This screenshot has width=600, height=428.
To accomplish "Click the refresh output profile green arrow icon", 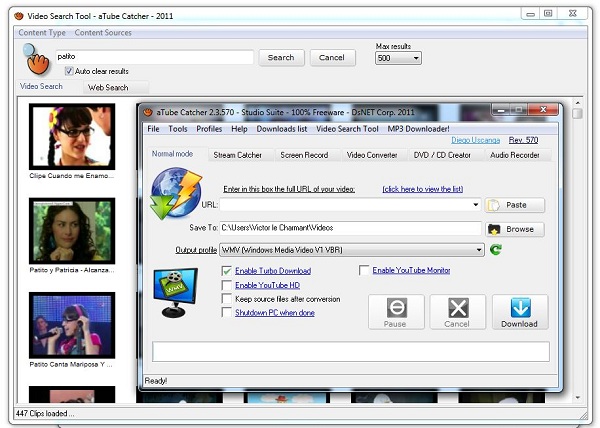I will click(496, 250).
